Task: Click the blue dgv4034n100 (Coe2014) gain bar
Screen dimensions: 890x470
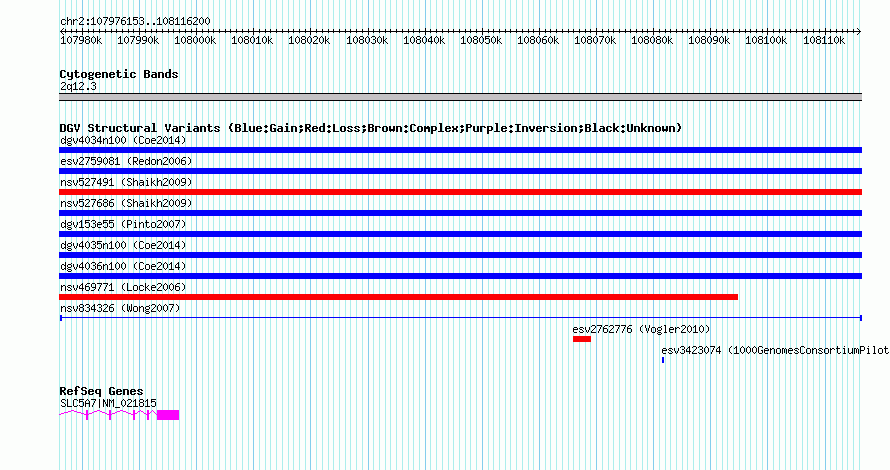Action: [460, 150]
